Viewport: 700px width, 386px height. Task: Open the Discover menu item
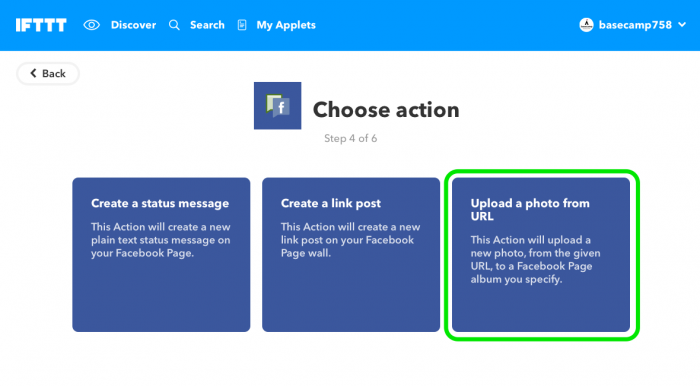[x=133, y=25]
